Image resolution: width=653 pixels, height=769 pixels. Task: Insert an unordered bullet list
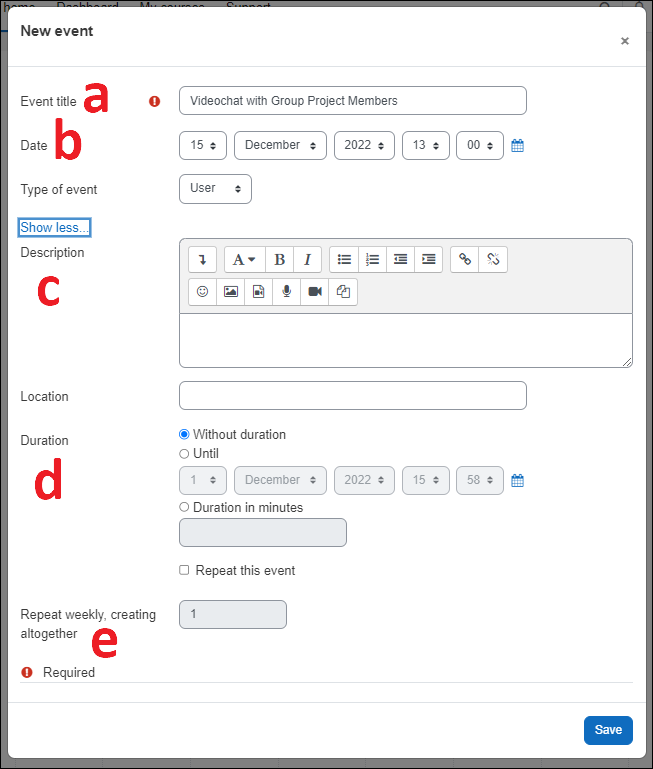pos(344,260)
